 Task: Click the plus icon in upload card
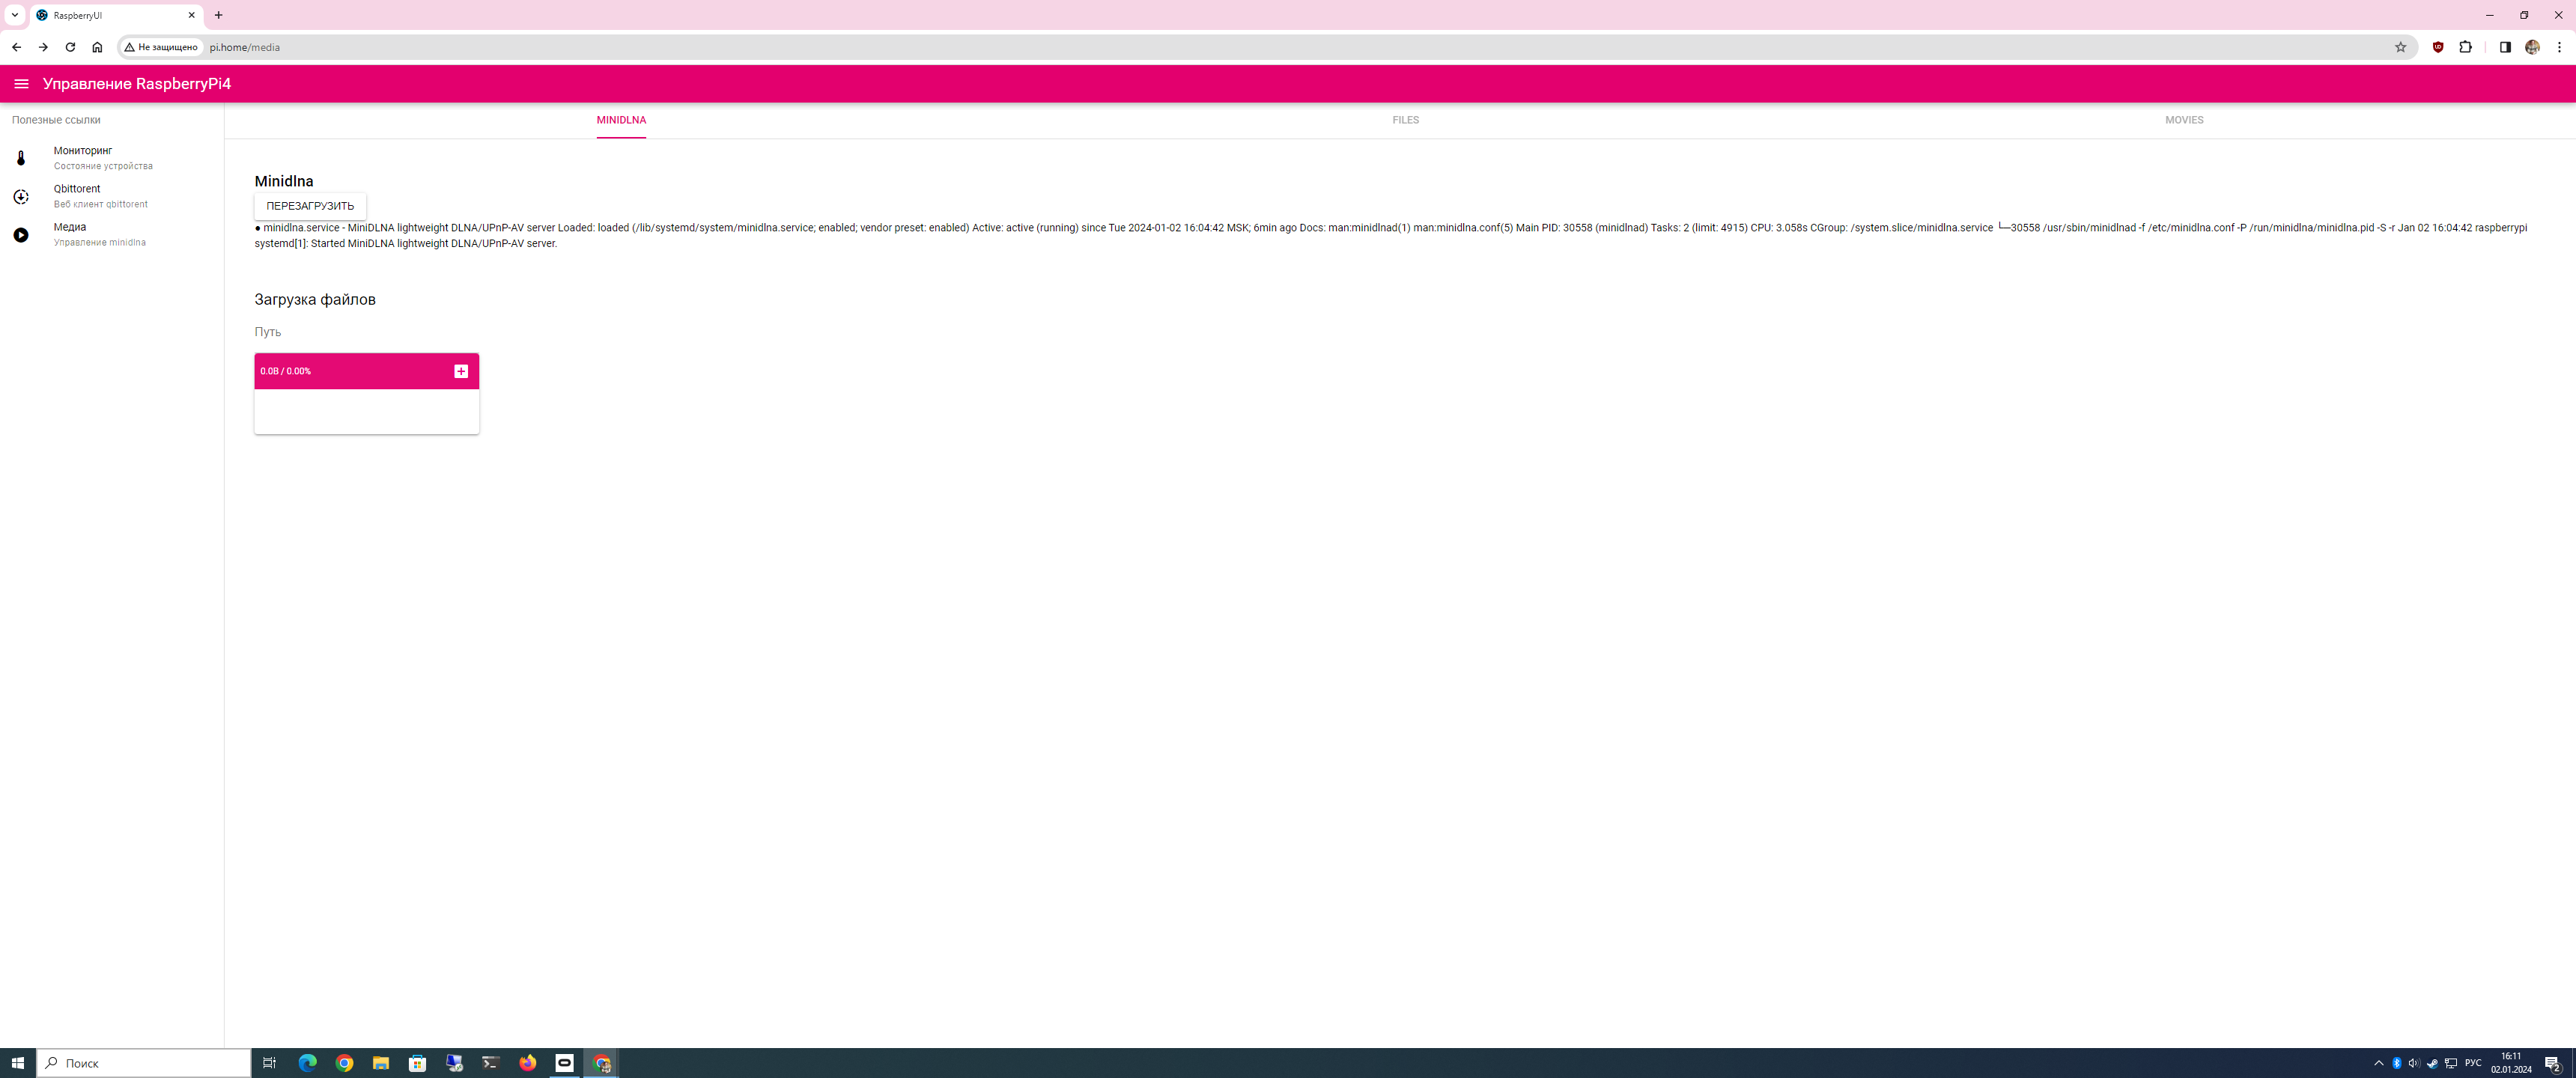(x=461, y=371)
